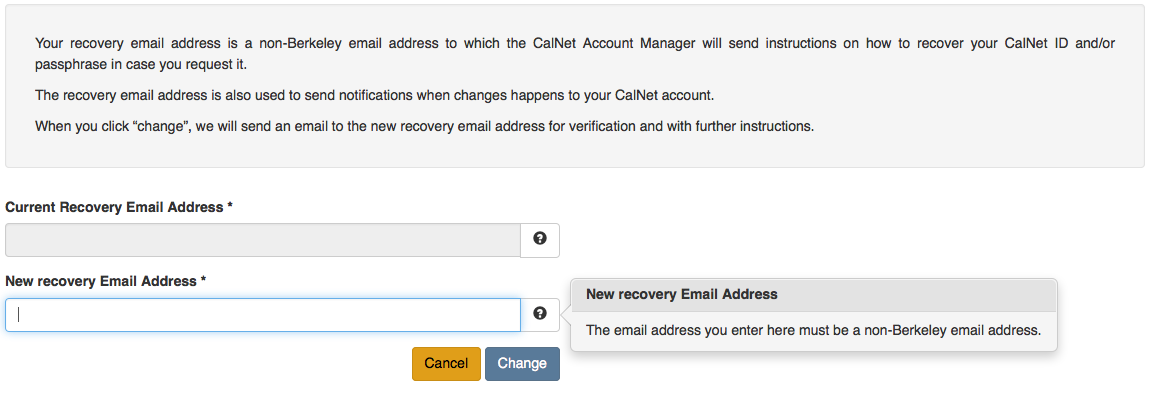Image resolution: width=1155 pixels, height=401 pixels.
Task: Click the required asterisk after New recovery Email Address
Action: point(203,281)
